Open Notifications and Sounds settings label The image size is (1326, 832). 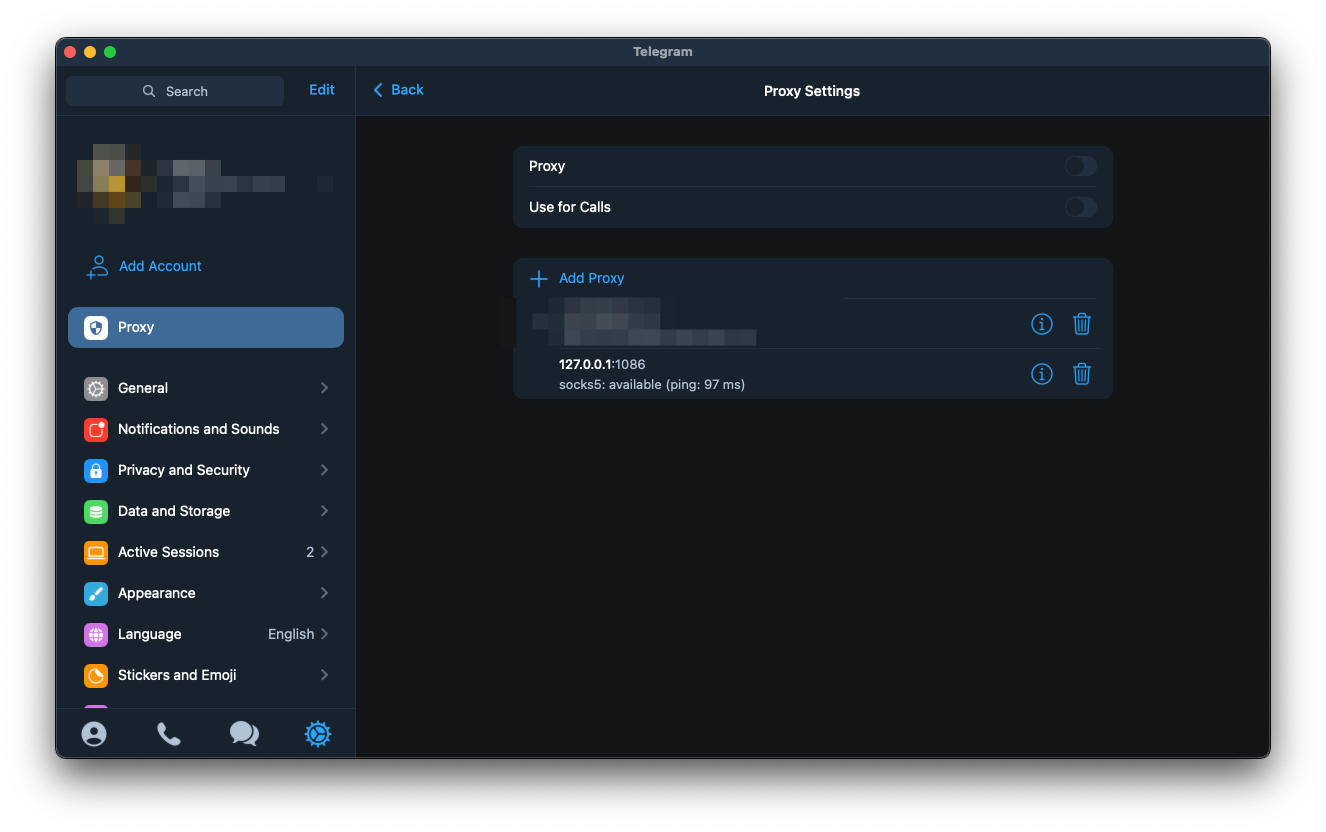199,429
